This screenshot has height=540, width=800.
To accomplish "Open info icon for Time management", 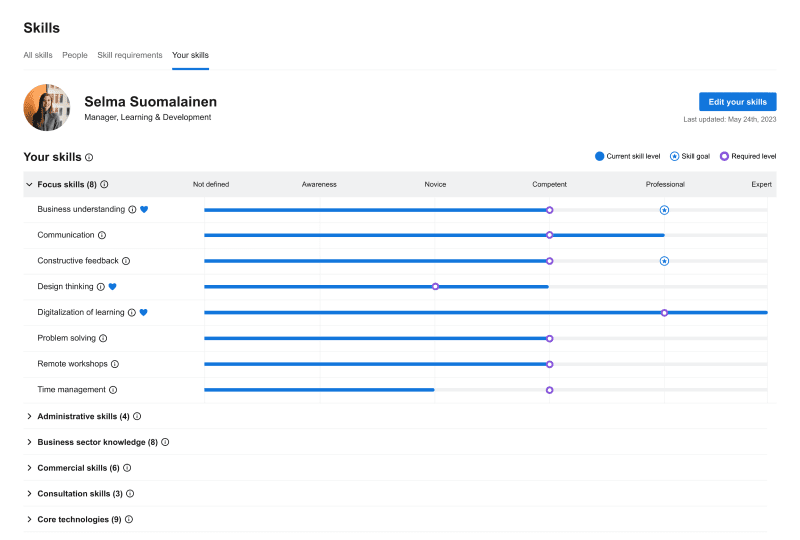I will click(x=113, y=390).
